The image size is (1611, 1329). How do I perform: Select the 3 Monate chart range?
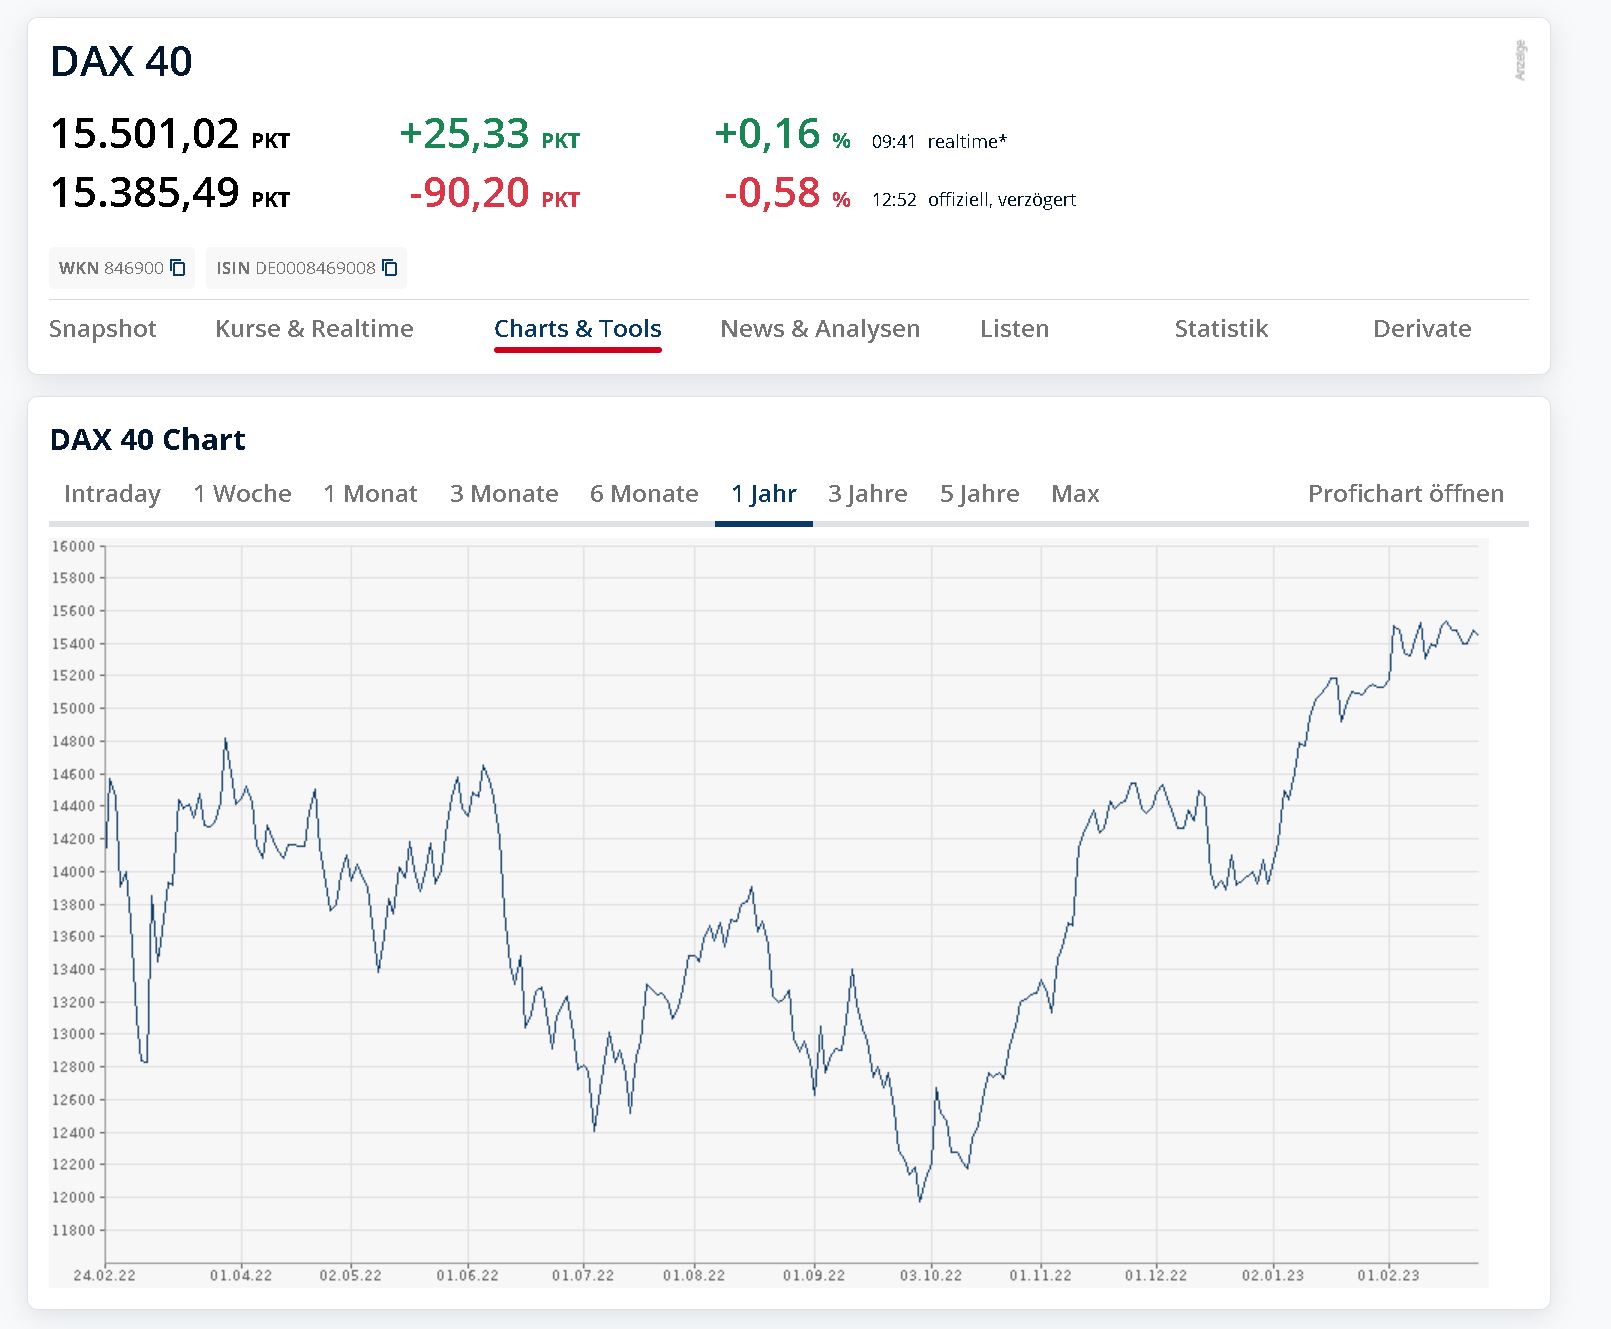[504, 494]
